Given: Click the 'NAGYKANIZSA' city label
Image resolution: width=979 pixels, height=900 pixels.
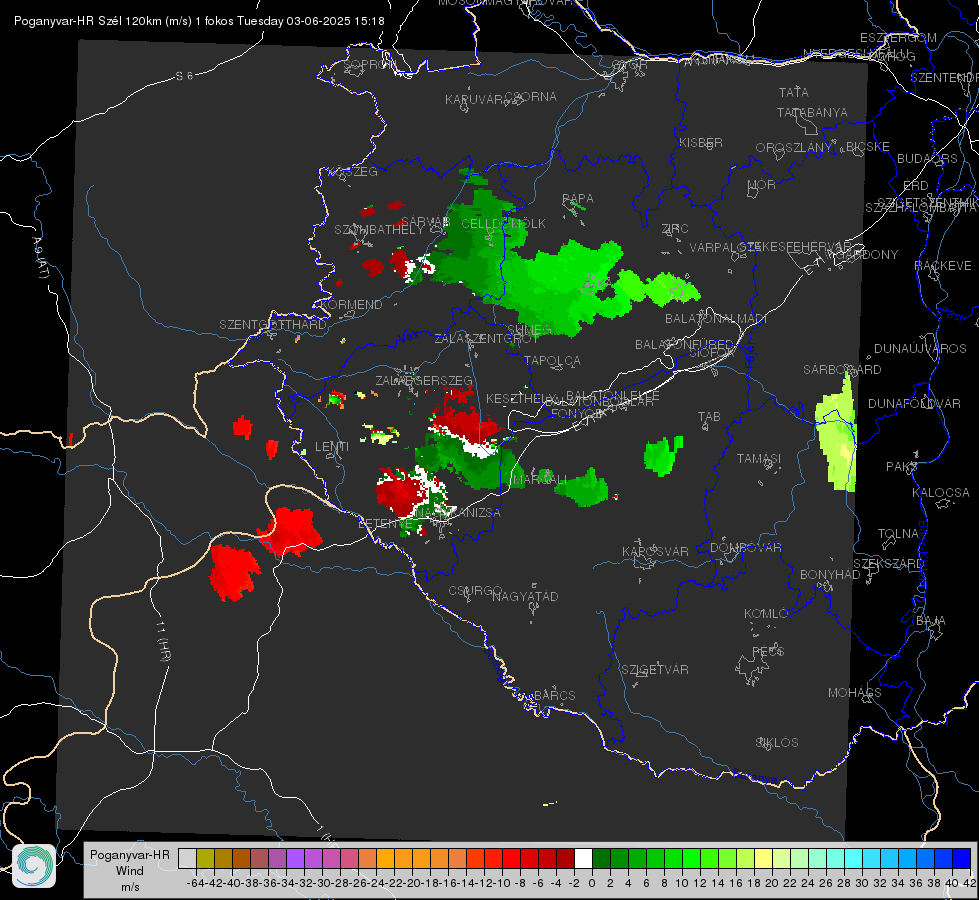Looking at the screenshot, I should (x=457, y=513).
